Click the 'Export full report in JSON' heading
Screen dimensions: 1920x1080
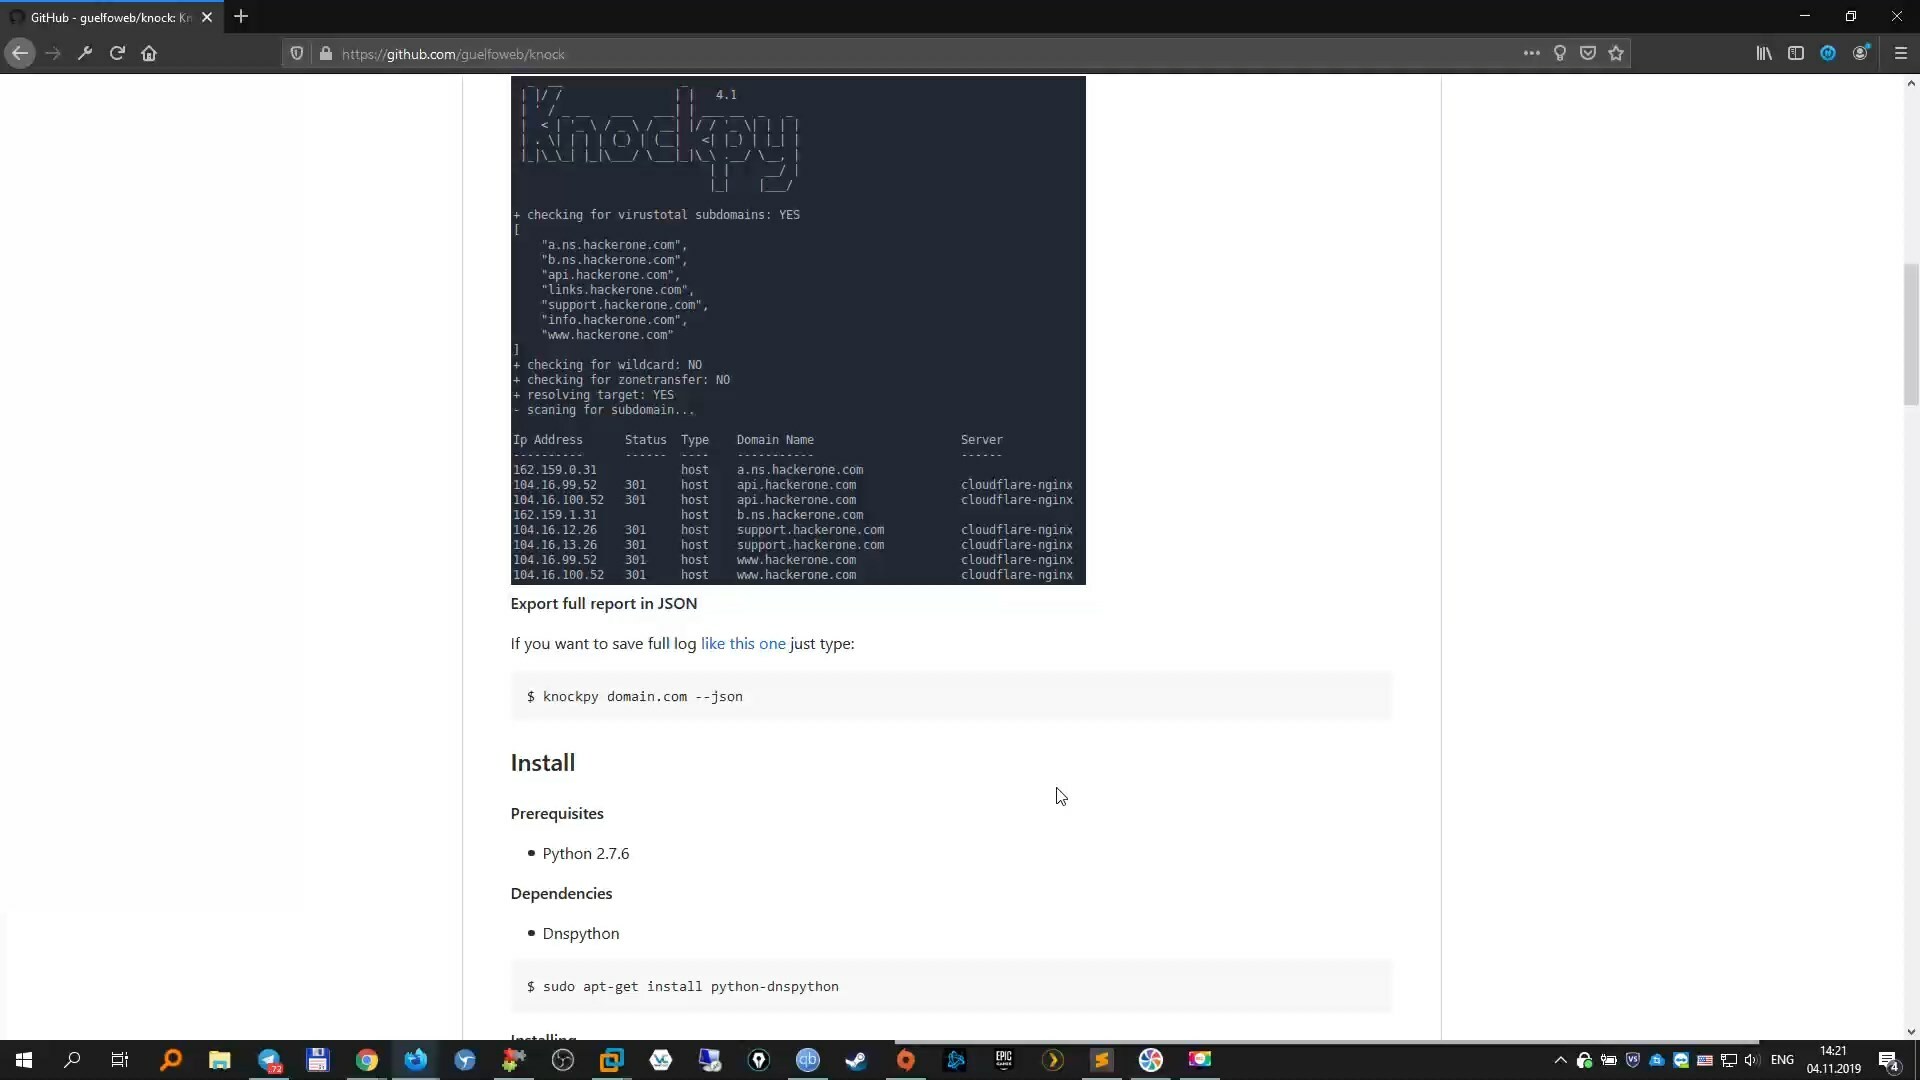coord(604,603)
